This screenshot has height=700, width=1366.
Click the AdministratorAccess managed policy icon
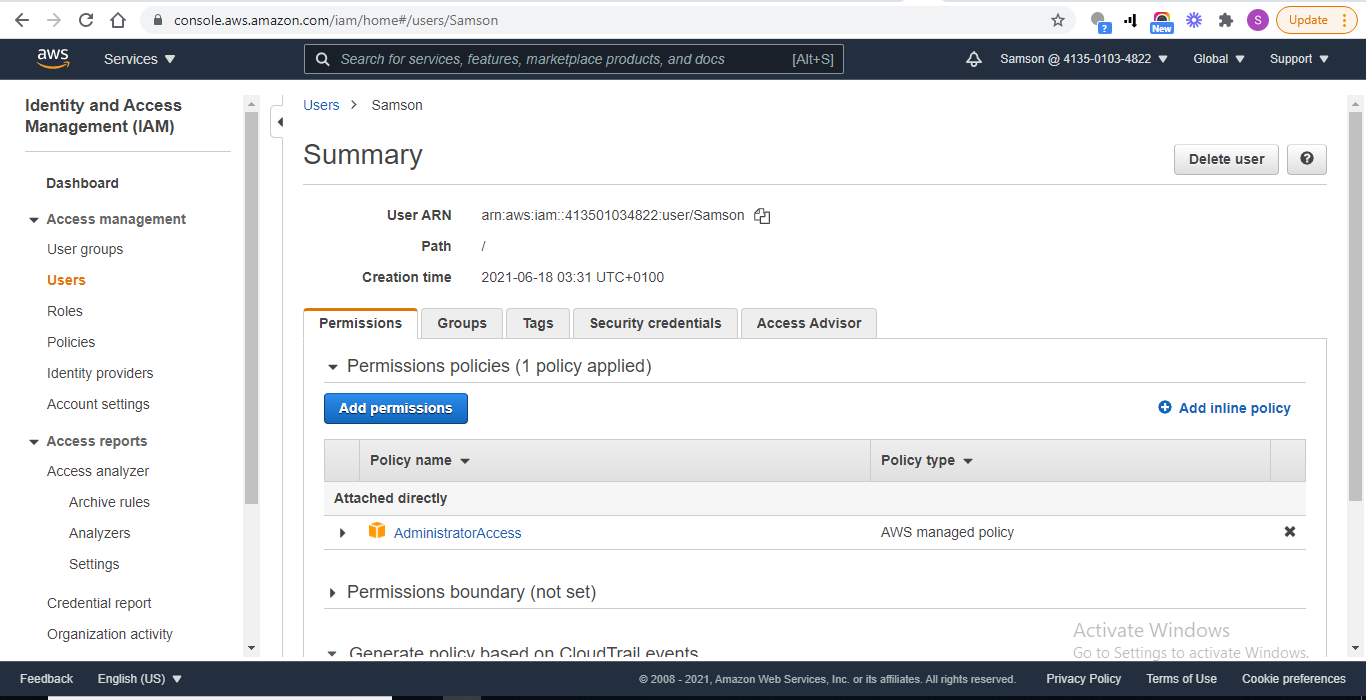(x=377, y=532)
